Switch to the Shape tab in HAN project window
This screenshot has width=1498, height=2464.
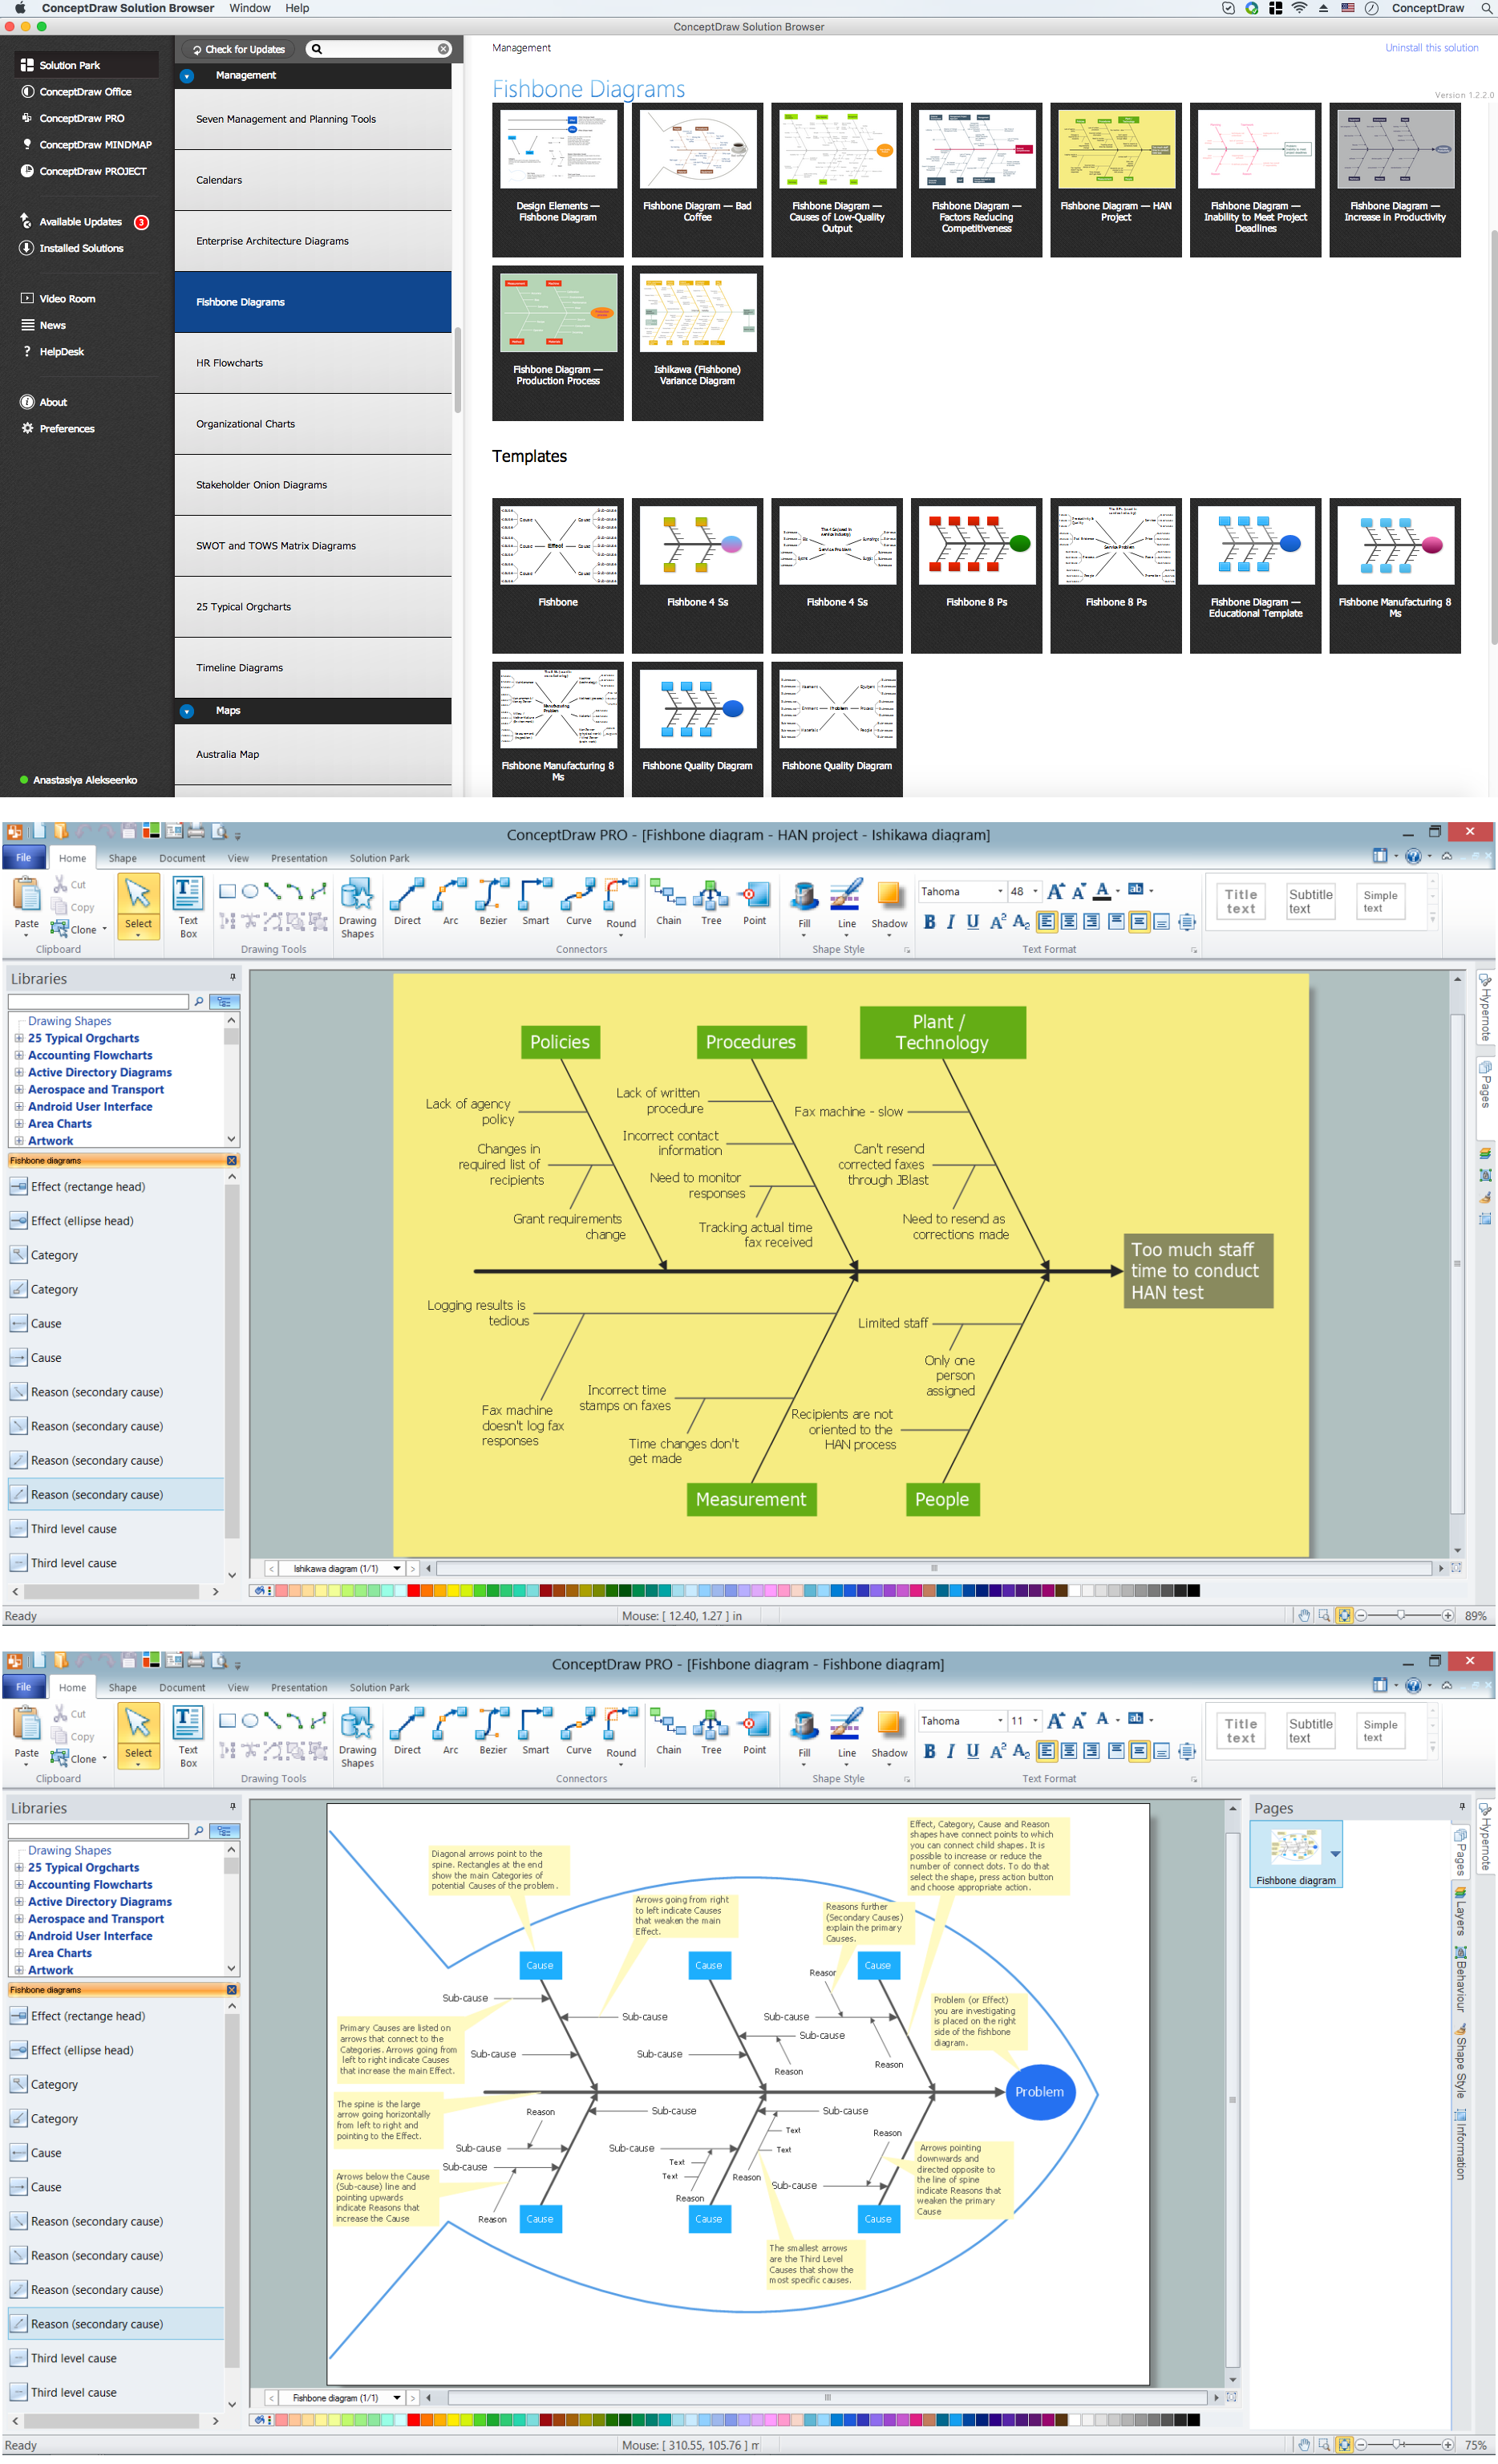coord(123,858)
